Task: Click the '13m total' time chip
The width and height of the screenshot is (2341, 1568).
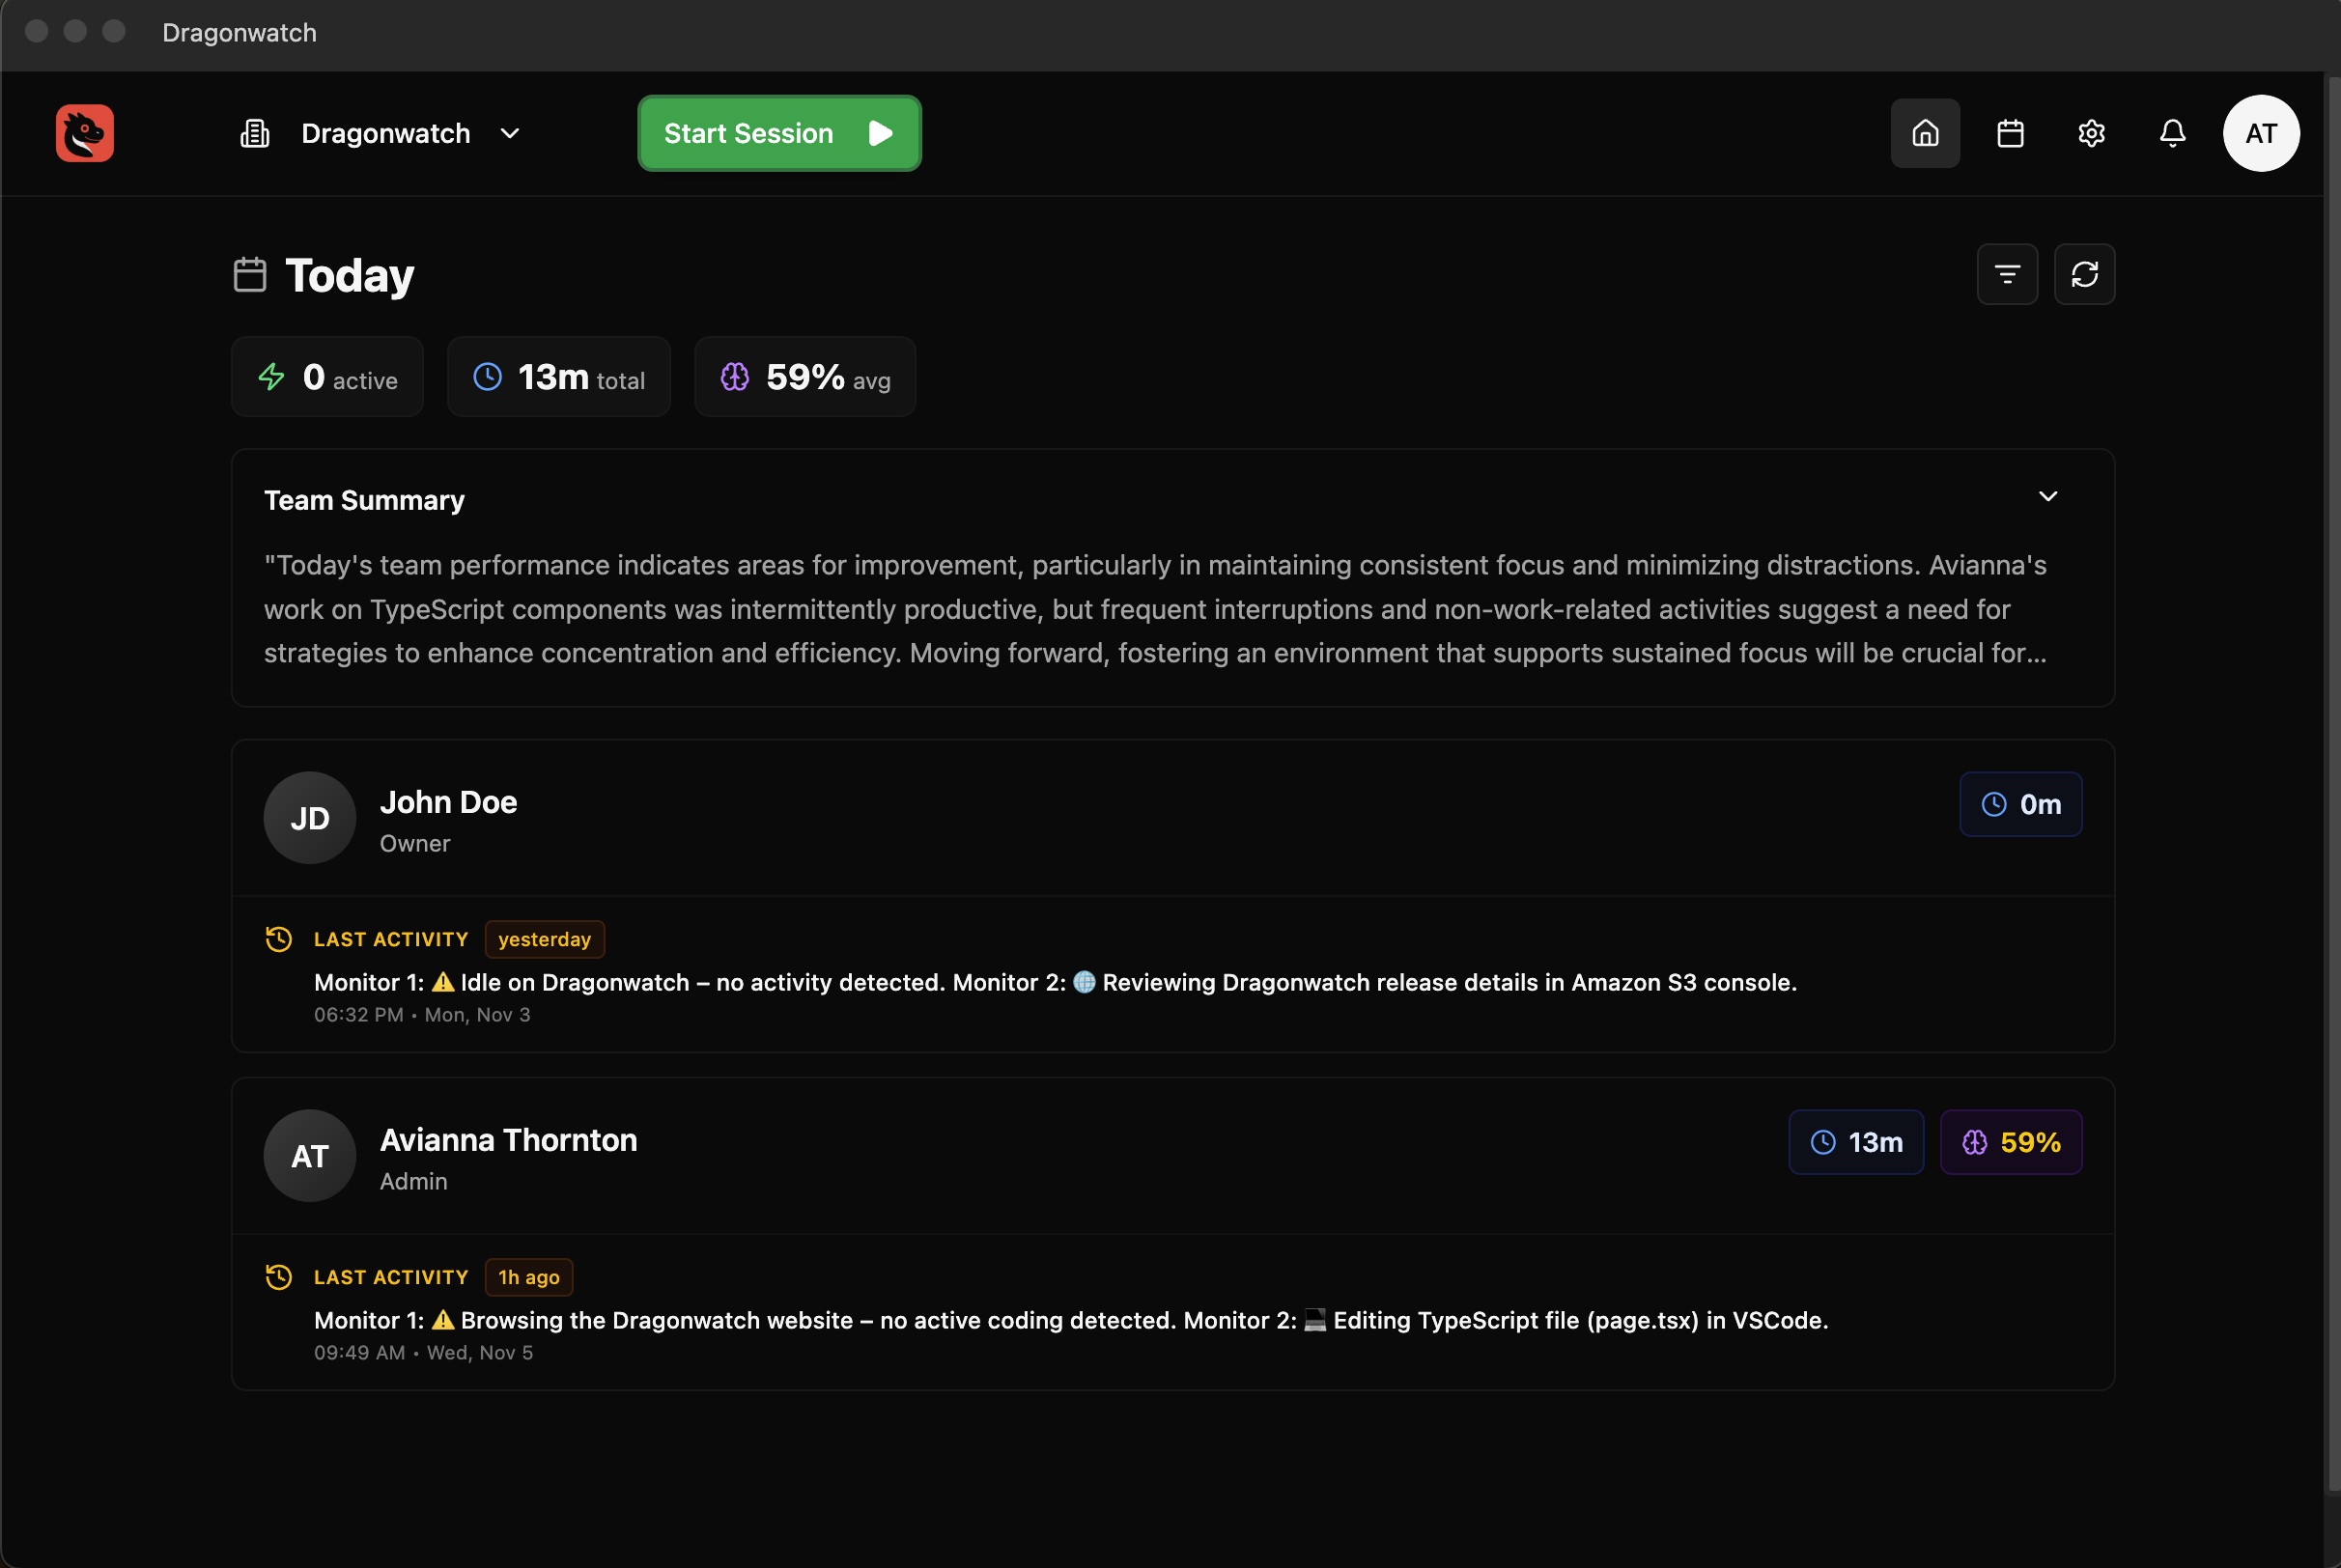Action: click(558, 377)
